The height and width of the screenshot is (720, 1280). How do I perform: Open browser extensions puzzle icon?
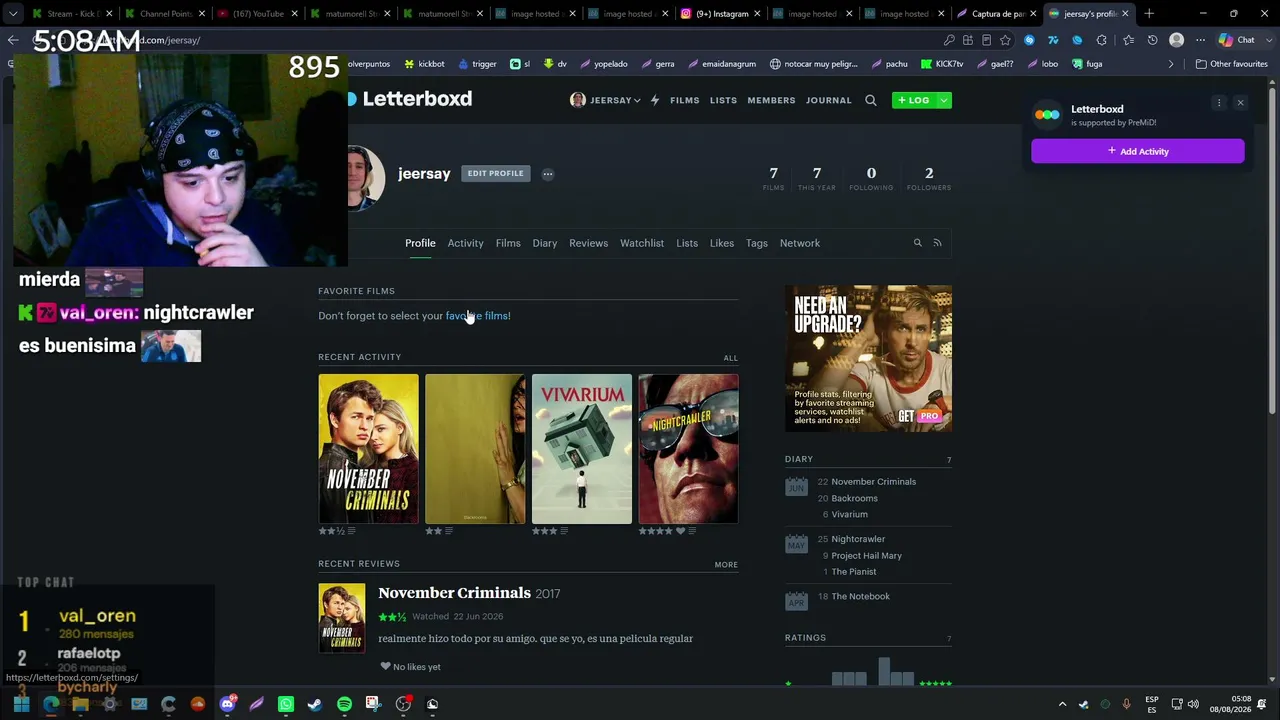1101,40
